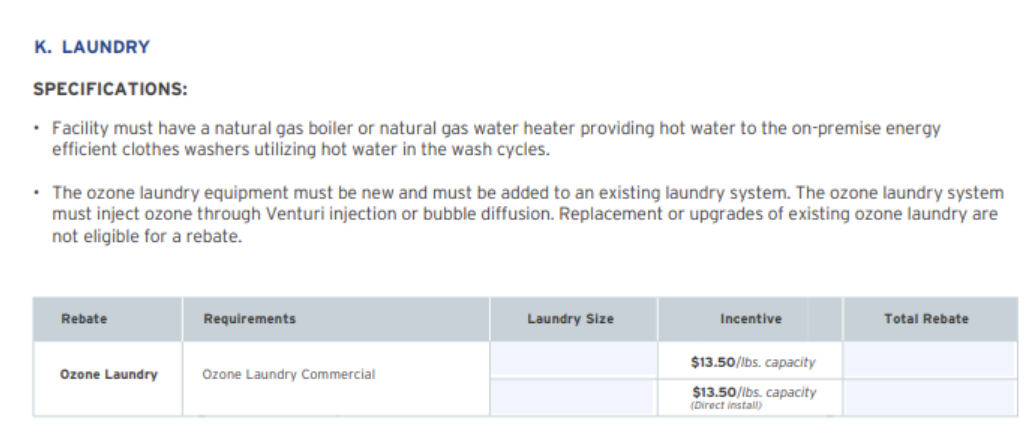The image size is (1036, 446).
Task: Click the SPECIFICATIONS: subheading
Action: [110, 89]
